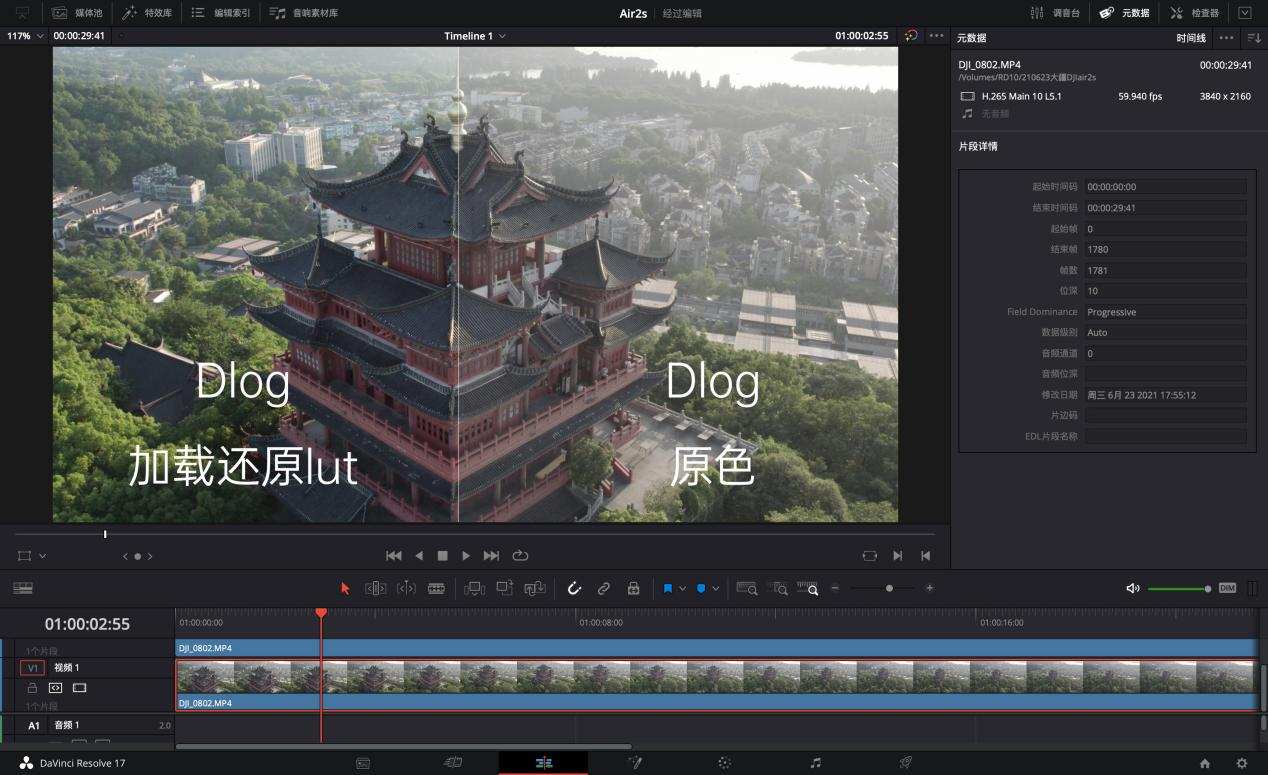Toggle Linked Selection chain icon
Screen dimensions: 1268x775
click(x=604, y=588)
